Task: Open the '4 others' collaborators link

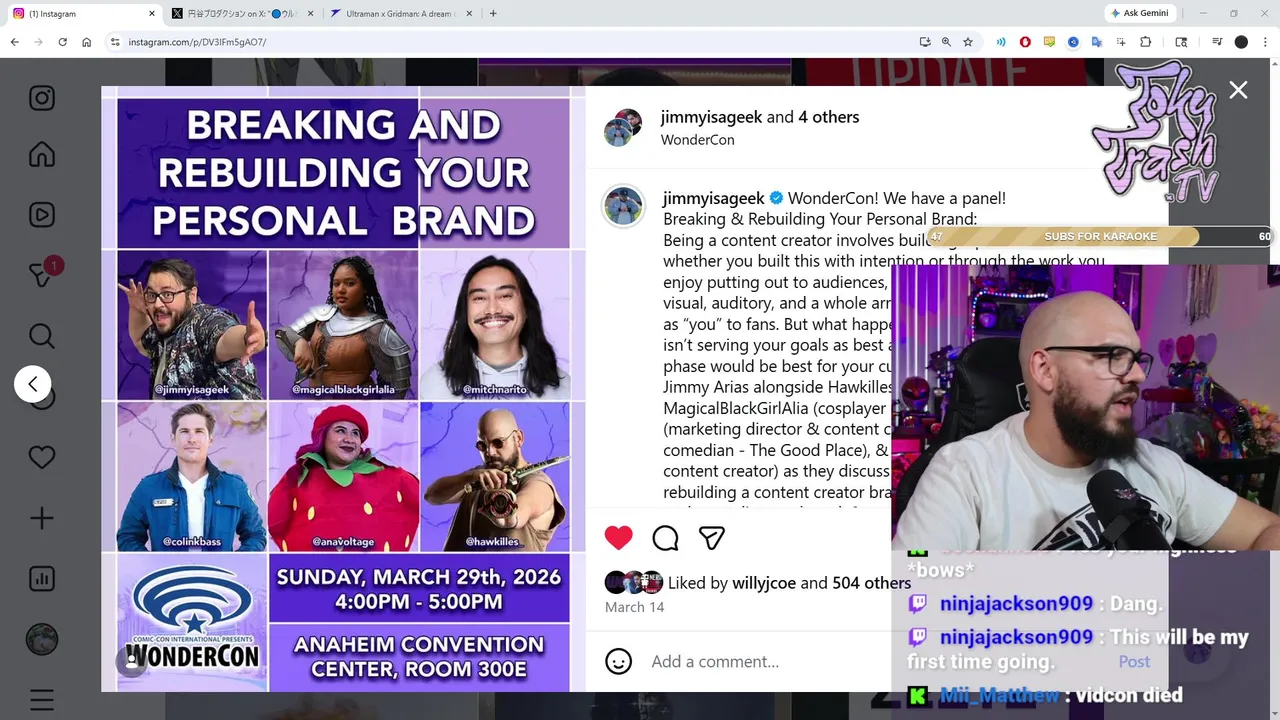Action: (829, 117)
